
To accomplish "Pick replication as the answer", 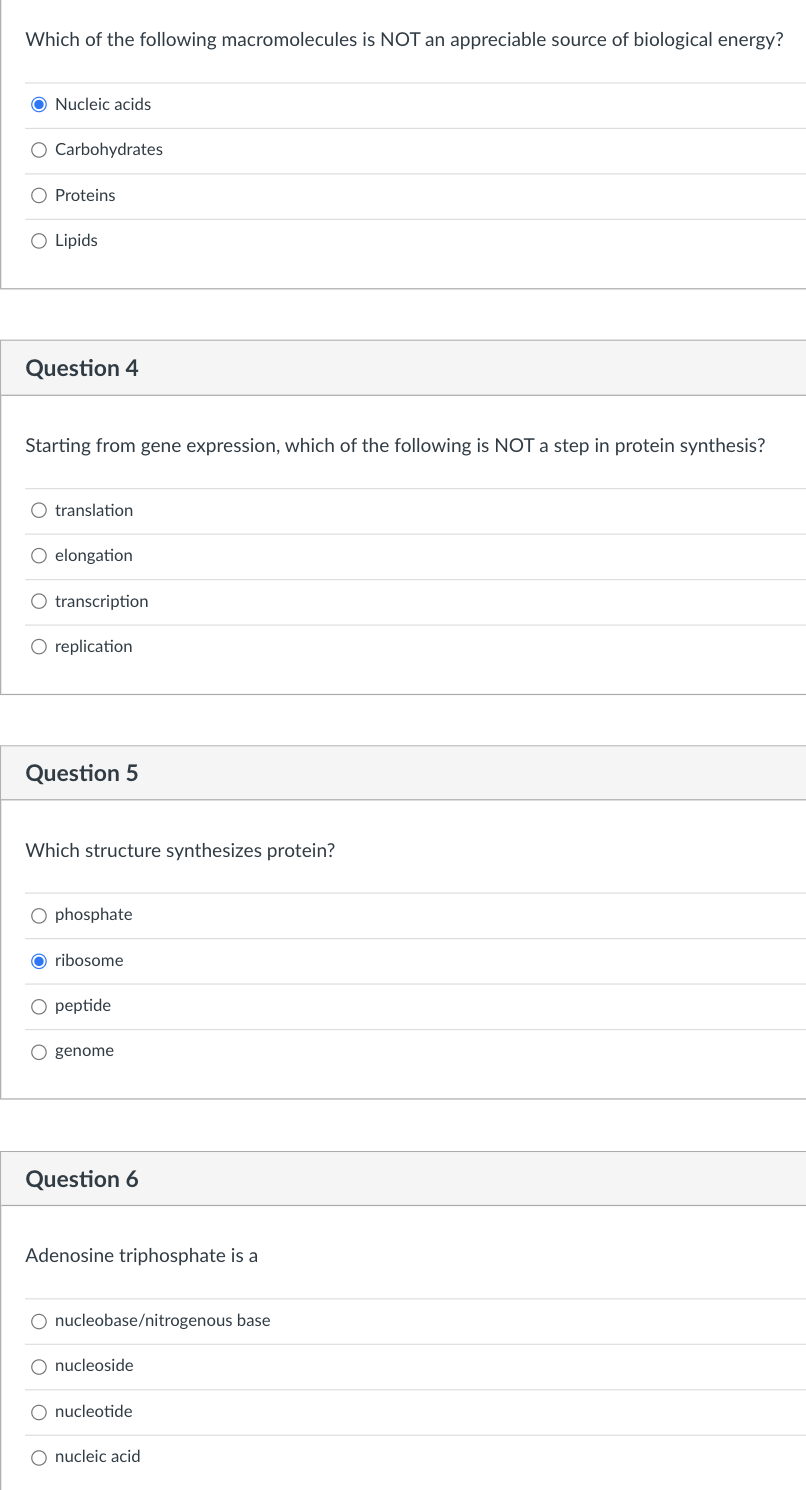I will (39, 647).
